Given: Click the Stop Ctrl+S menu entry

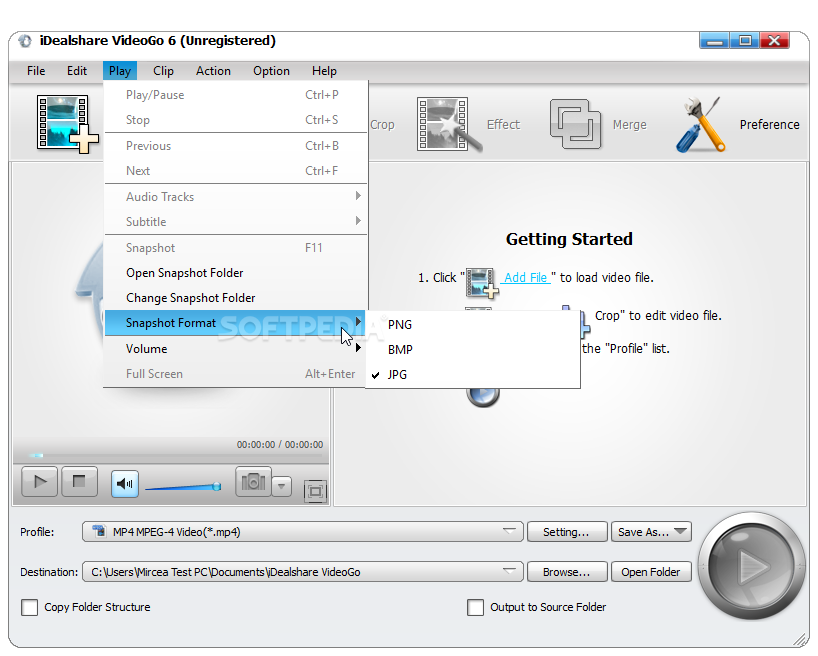Looking at the screenshot, I should [x=236, y=120].
